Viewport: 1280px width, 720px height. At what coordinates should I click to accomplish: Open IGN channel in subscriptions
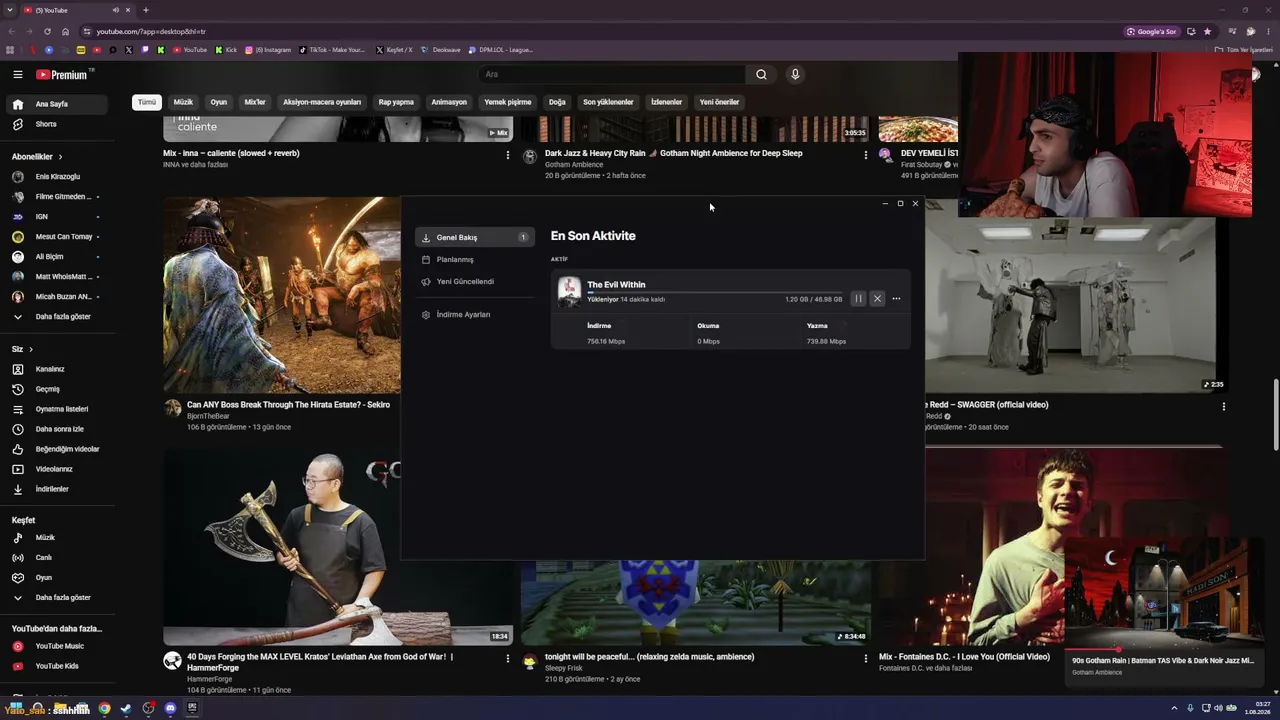pos(58,217)
